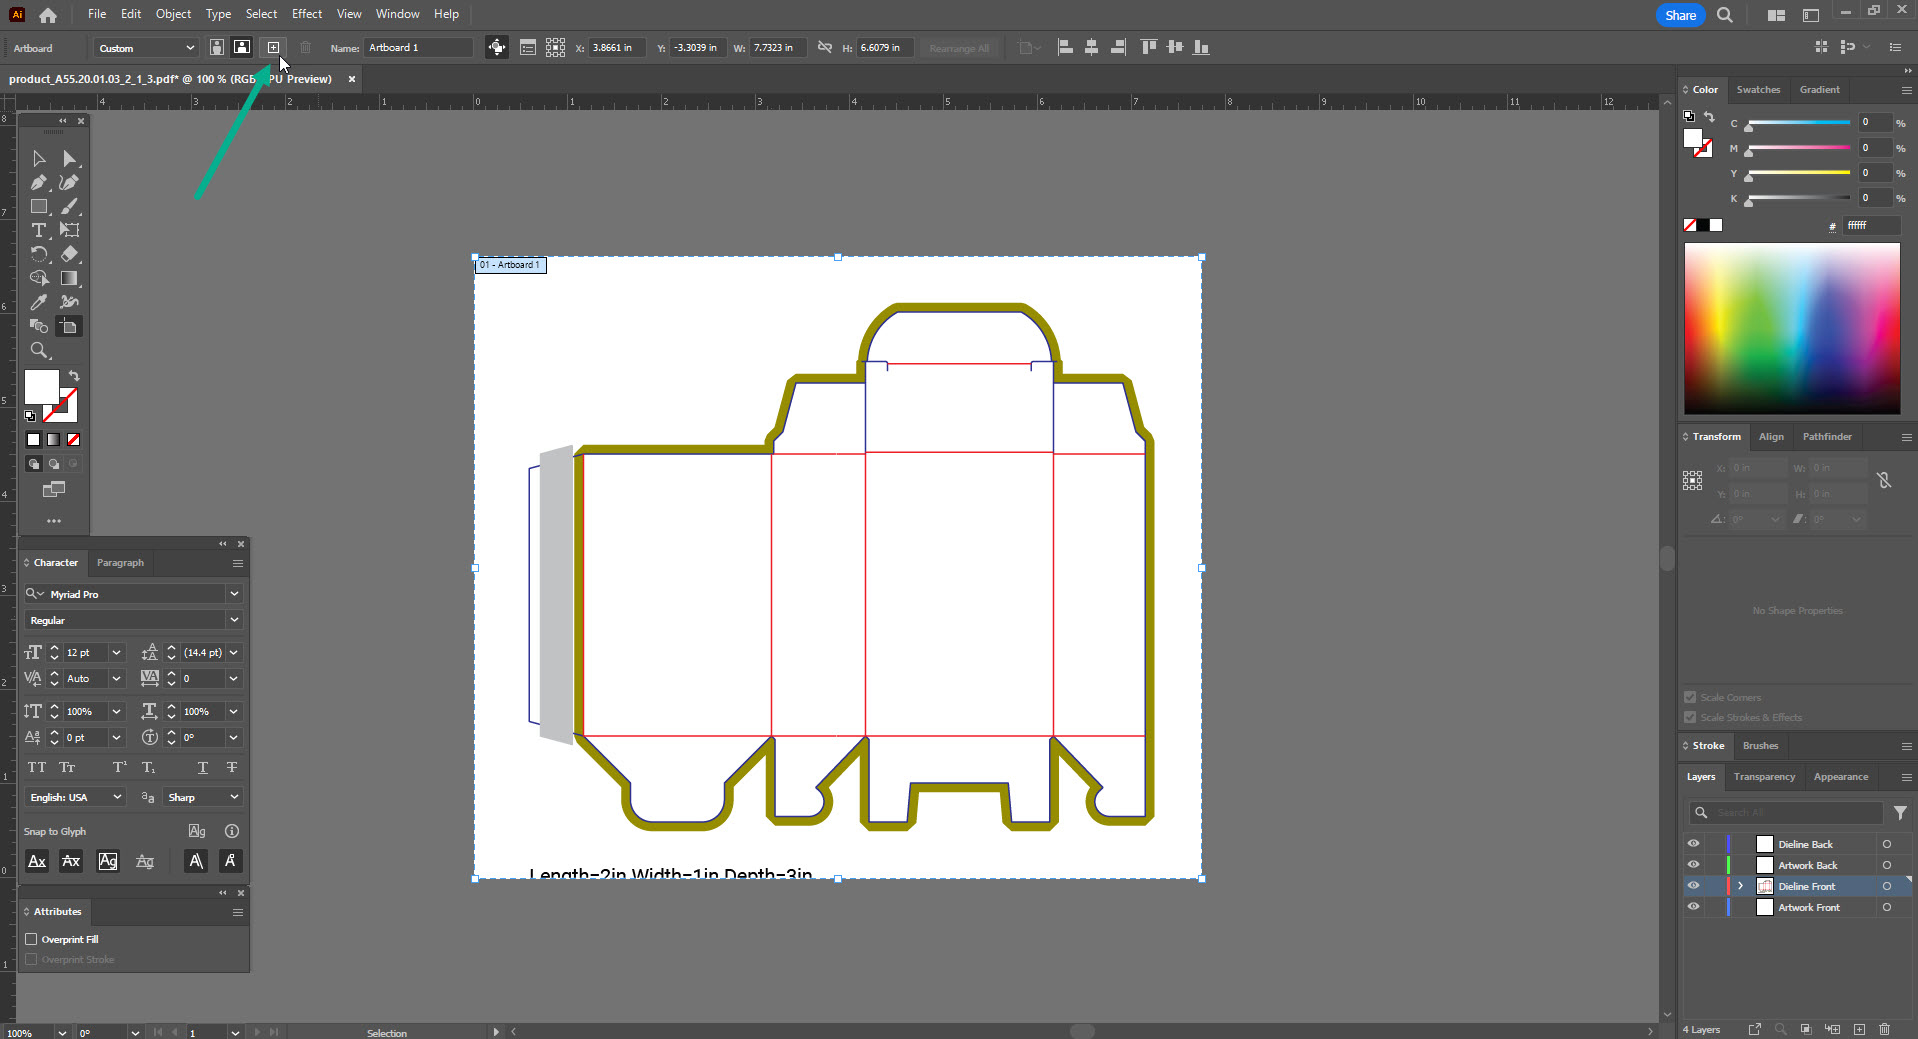
Task: Click Create New Layer icon
Action: [1859, 1029]
